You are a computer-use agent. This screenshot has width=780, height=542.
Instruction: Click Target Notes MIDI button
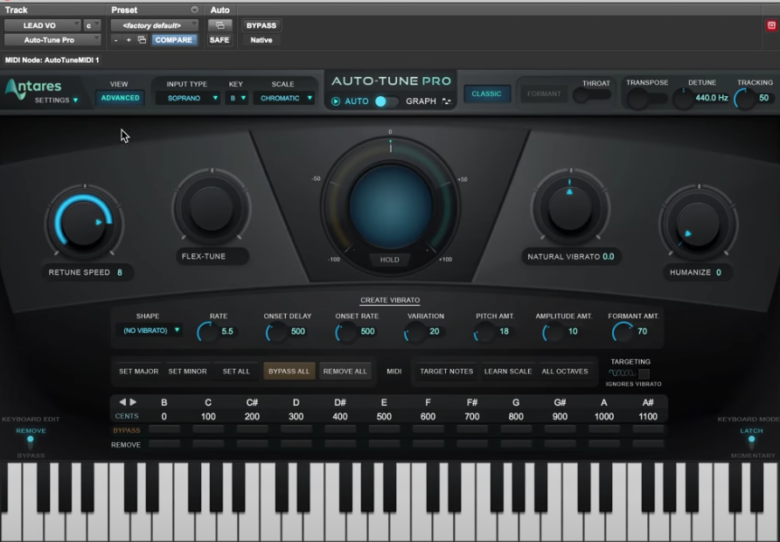pos(446,371)
